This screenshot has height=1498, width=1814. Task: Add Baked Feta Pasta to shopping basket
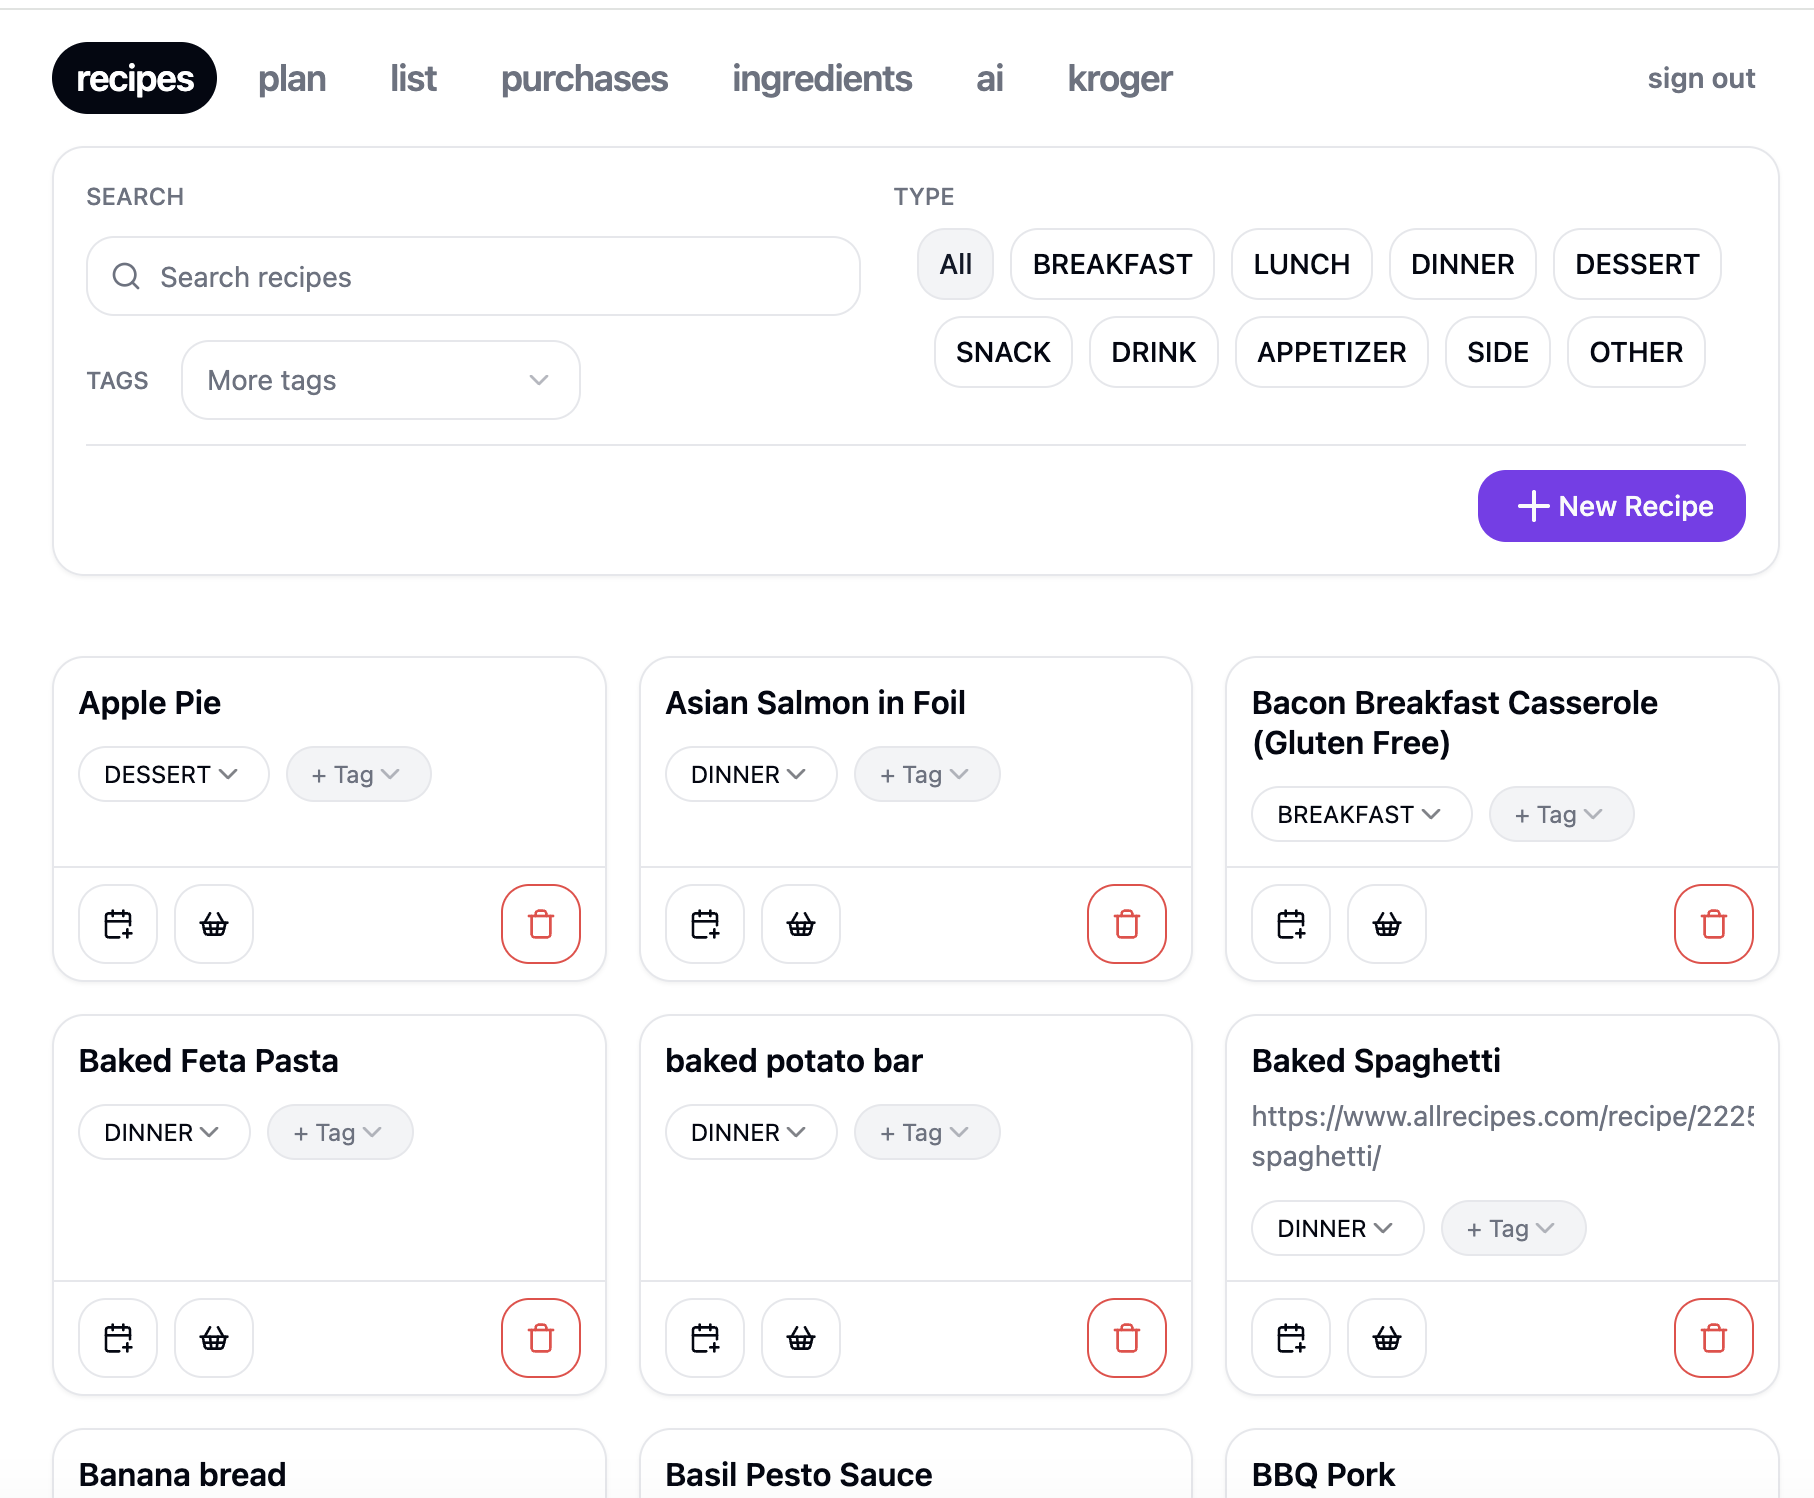pos(214,1338)
